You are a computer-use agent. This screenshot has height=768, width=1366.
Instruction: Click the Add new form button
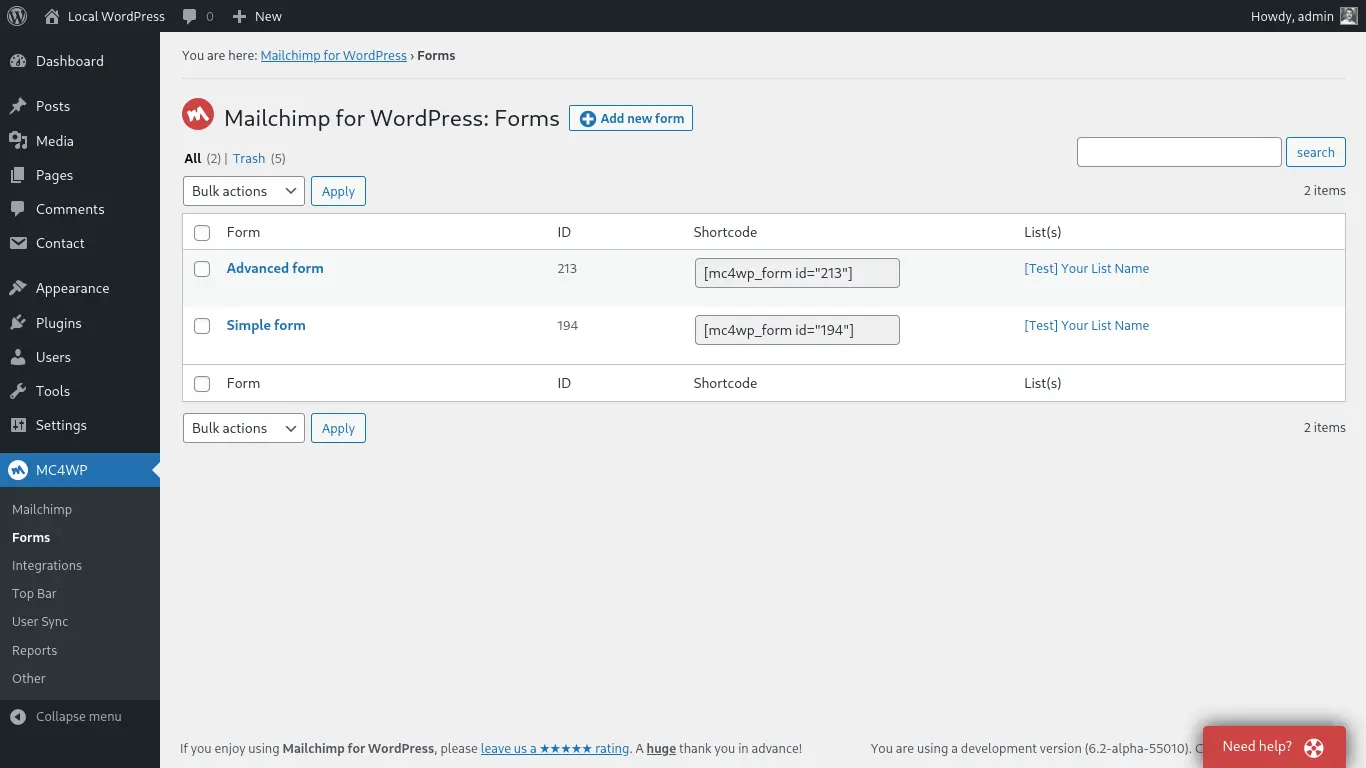(x=631, y=118)
